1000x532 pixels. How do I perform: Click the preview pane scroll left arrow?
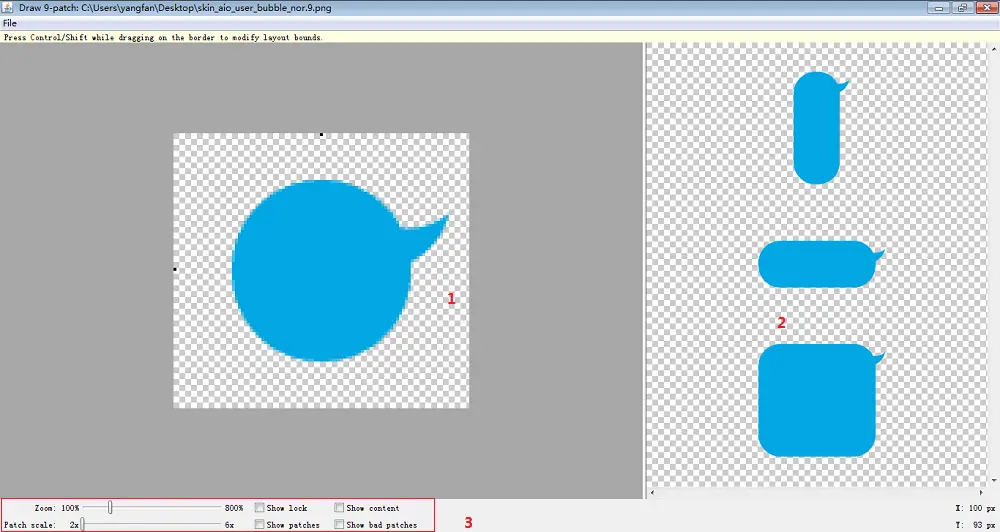[652, 492]
